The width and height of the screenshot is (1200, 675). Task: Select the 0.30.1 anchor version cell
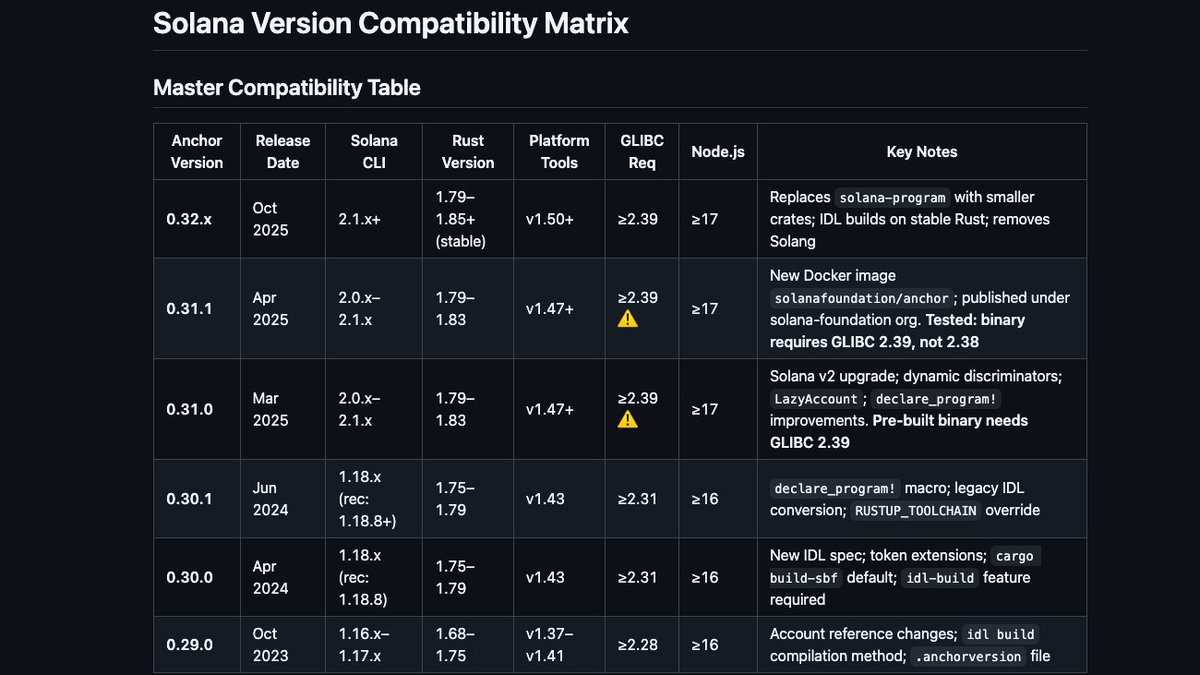point(197,499)
